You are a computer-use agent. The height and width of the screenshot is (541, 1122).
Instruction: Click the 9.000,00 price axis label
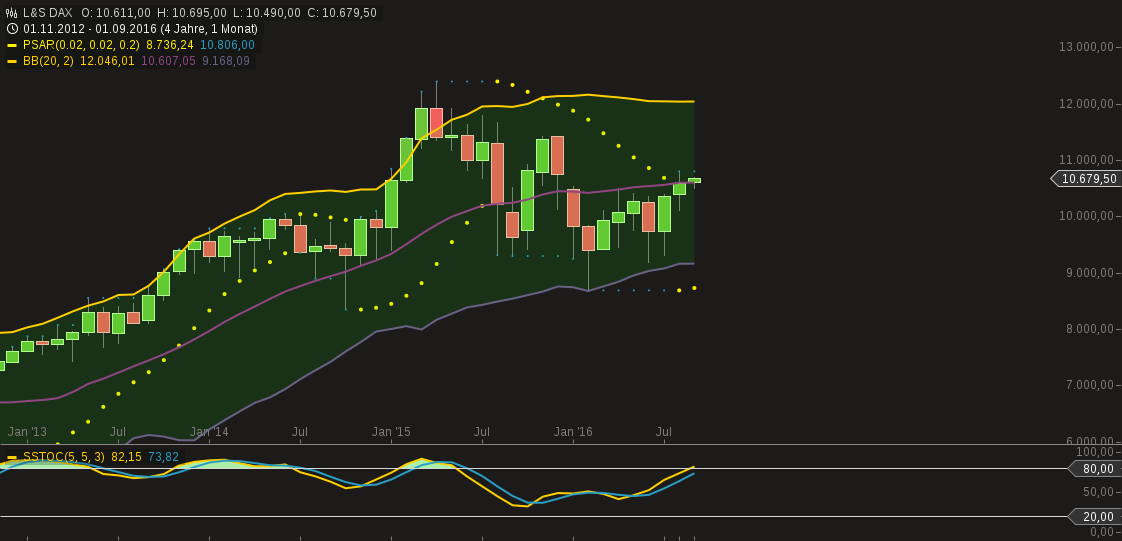coord(1089,273)
